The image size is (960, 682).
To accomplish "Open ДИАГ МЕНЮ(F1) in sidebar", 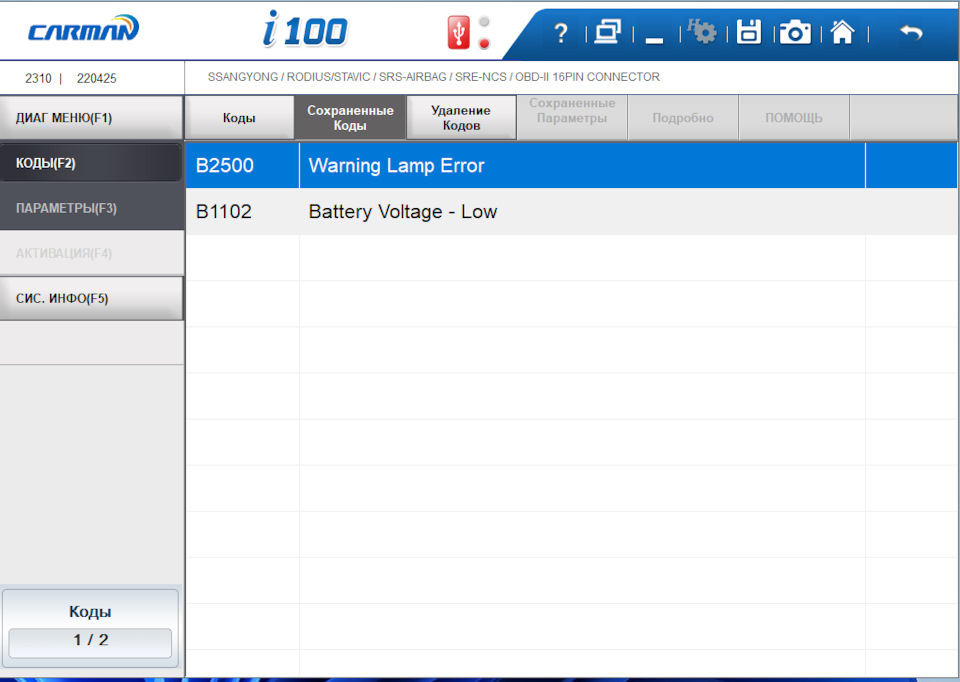I will pos(92,118).
